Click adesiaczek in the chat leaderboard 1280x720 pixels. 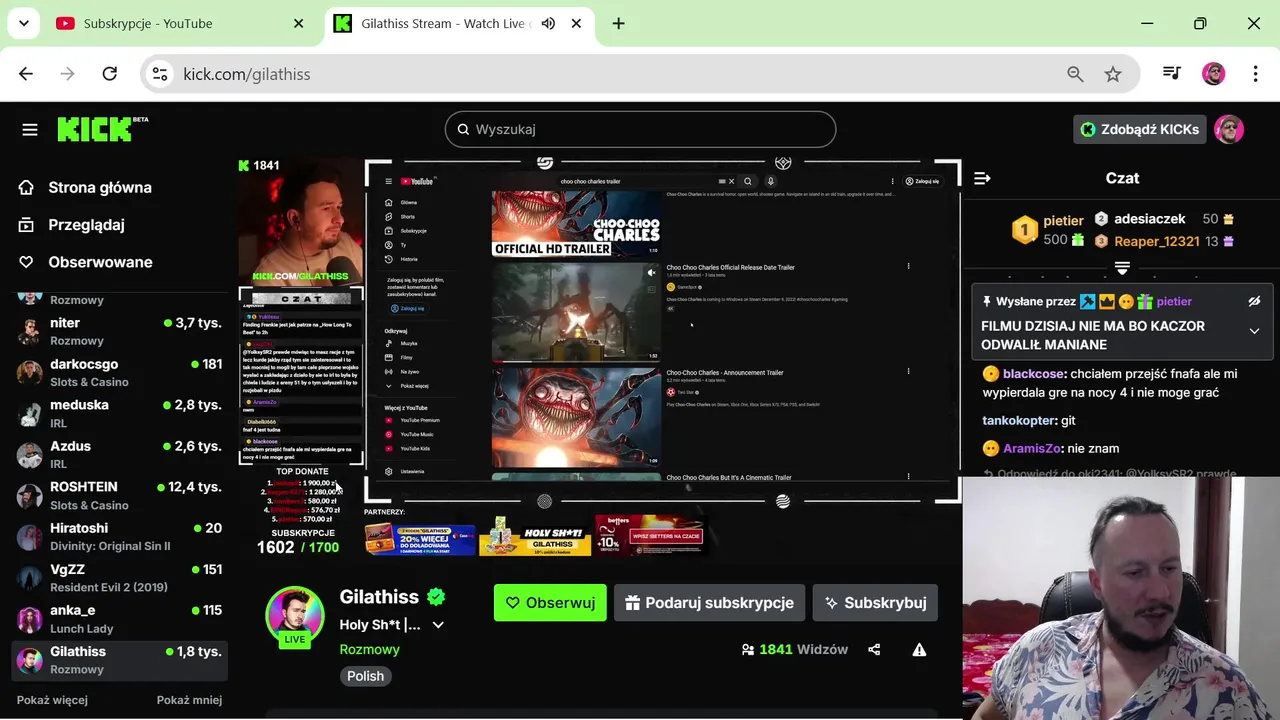pyautogui.click(x=1149, y=219)
